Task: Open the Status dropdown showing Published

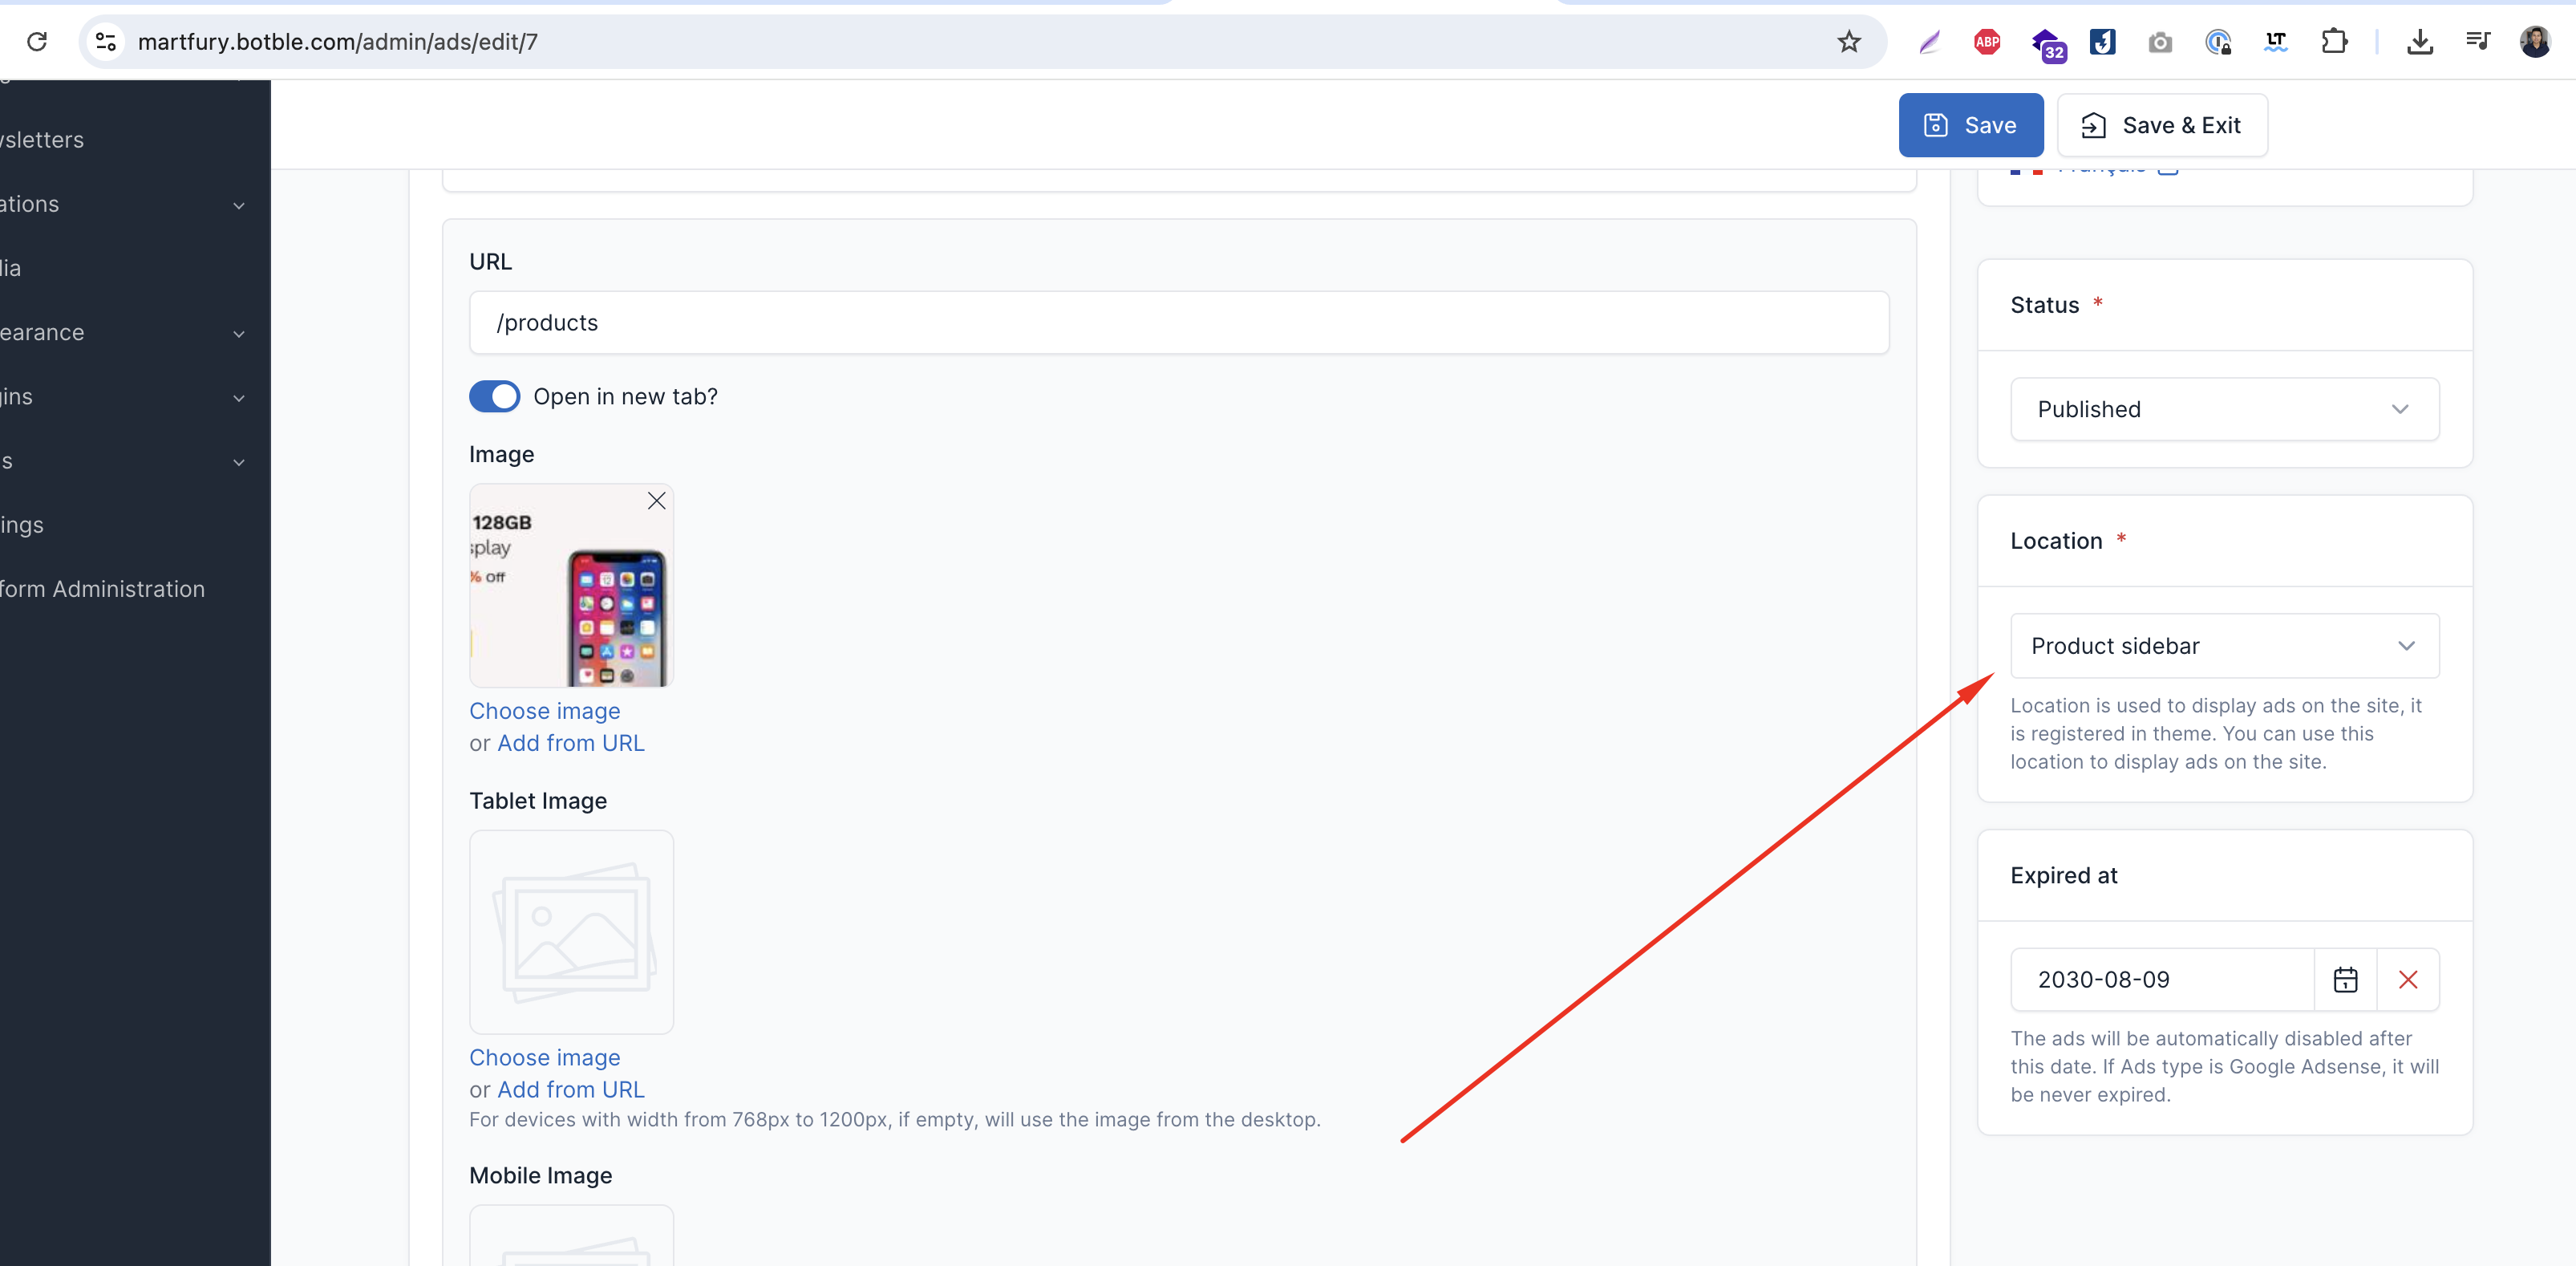Action: coord(2224,409)
